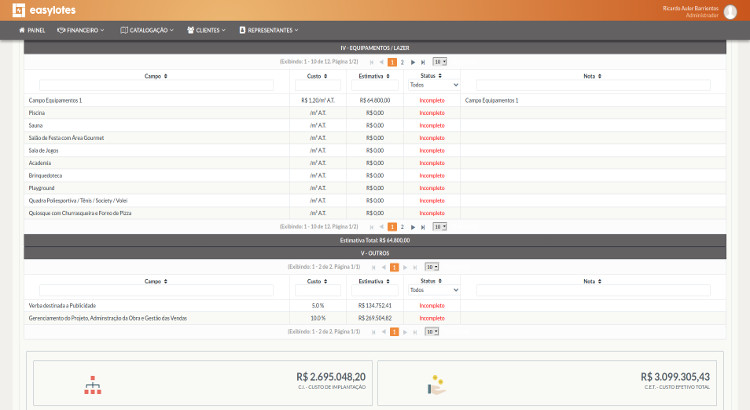Image resolution: width=750 pixels, height=410 pixels.
Task: Click the Custo de Implantação hierarchy icon
Action: 93,385
